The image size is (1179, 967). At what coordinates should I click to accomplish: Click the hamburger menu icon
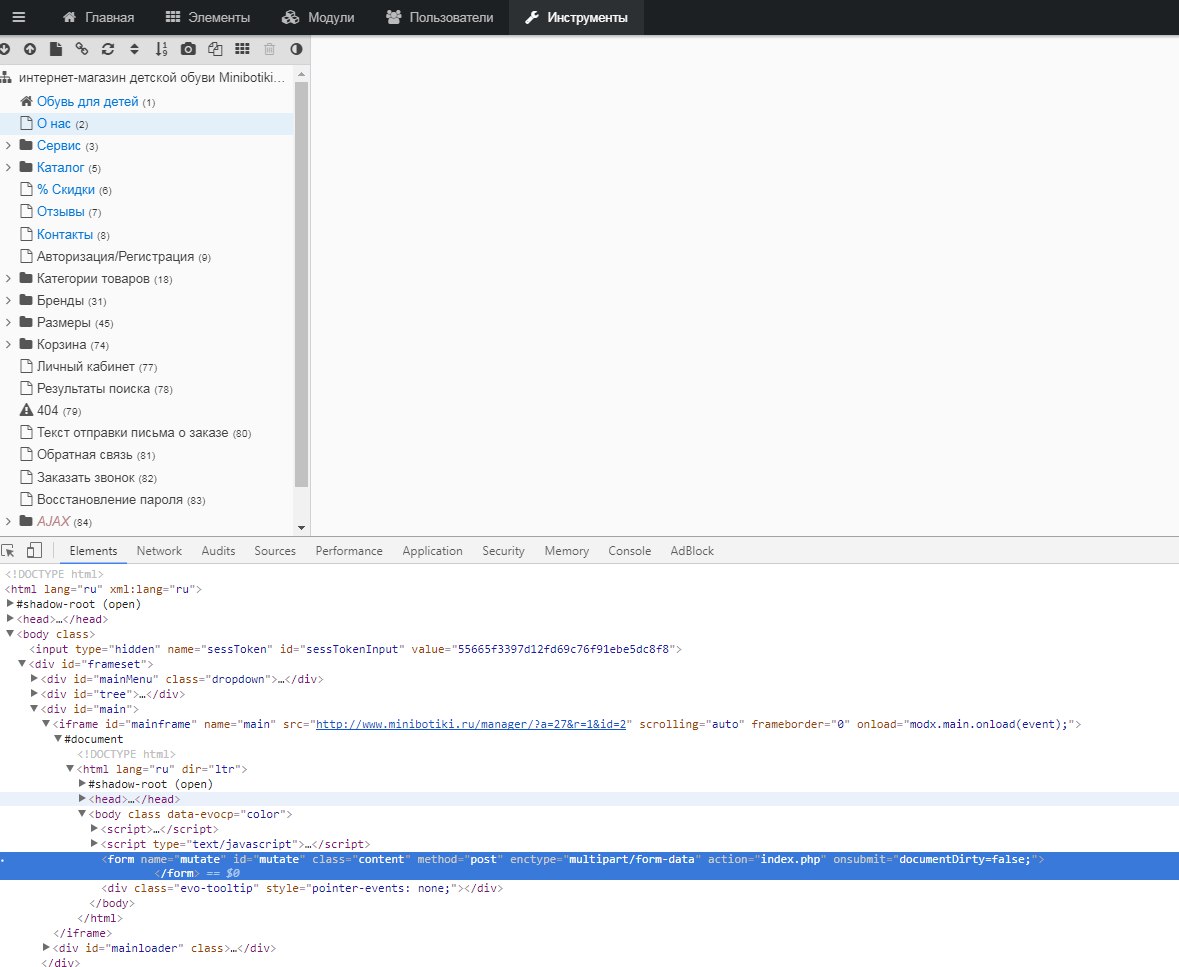19,17
